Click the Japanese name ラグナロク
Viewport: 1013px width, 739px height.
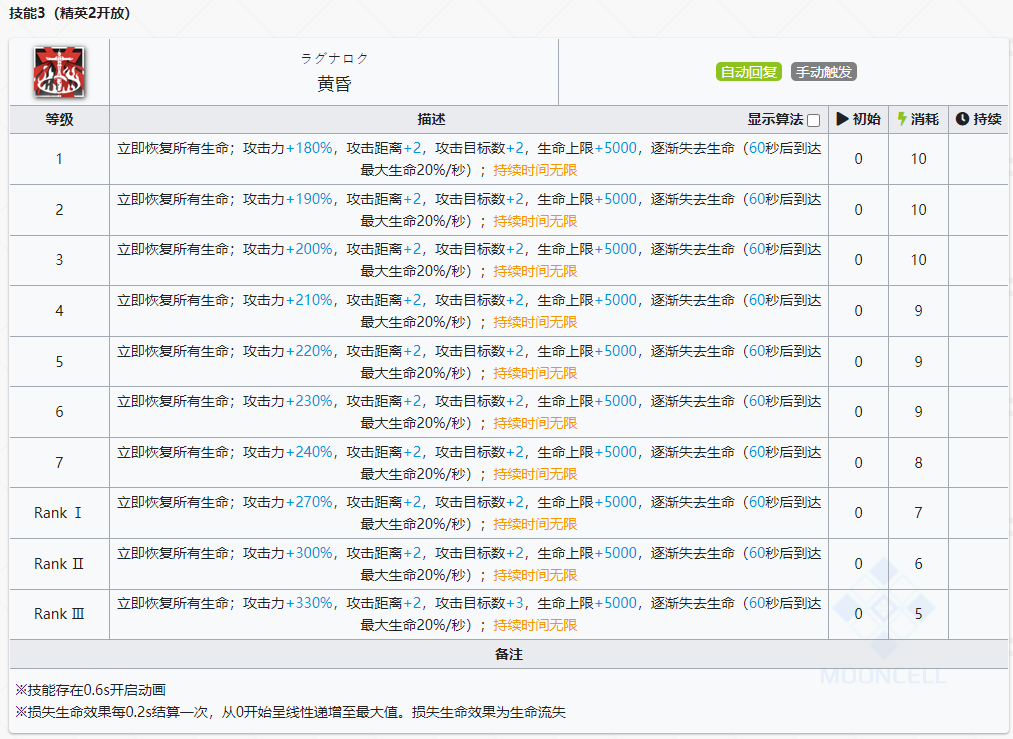point(334,58)
